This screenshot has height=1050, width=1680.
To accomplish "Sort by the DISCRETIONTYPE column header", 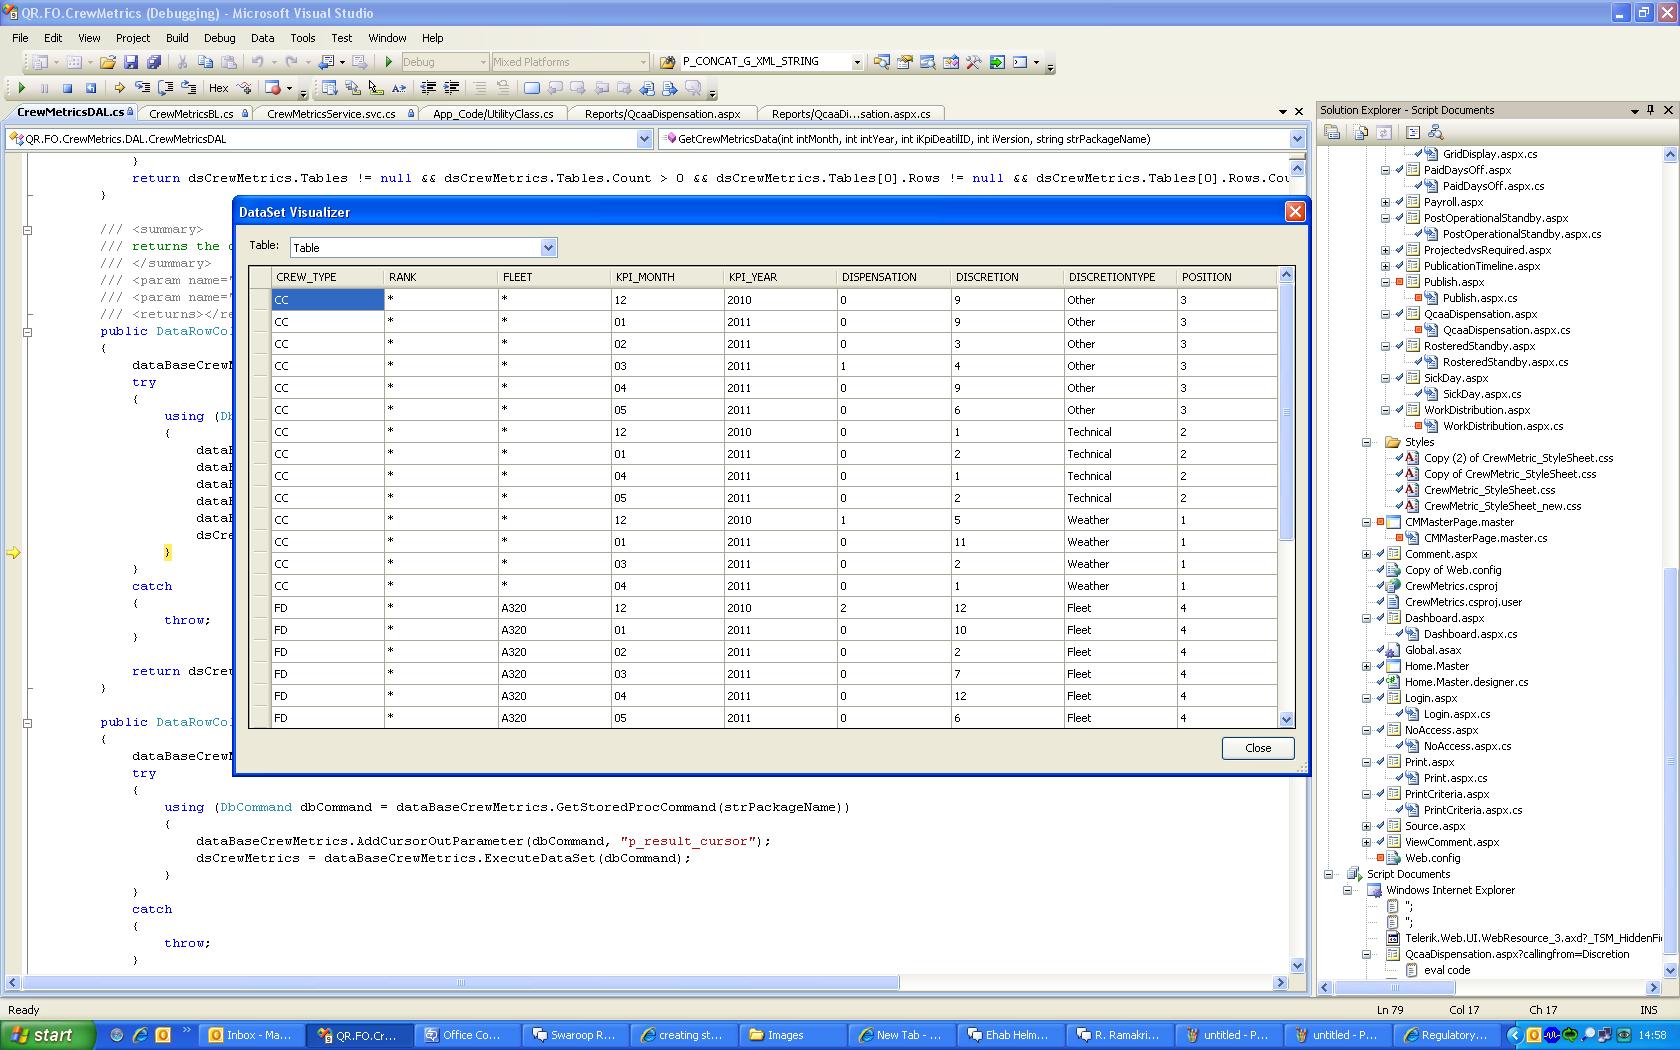I will (1111, 277).
